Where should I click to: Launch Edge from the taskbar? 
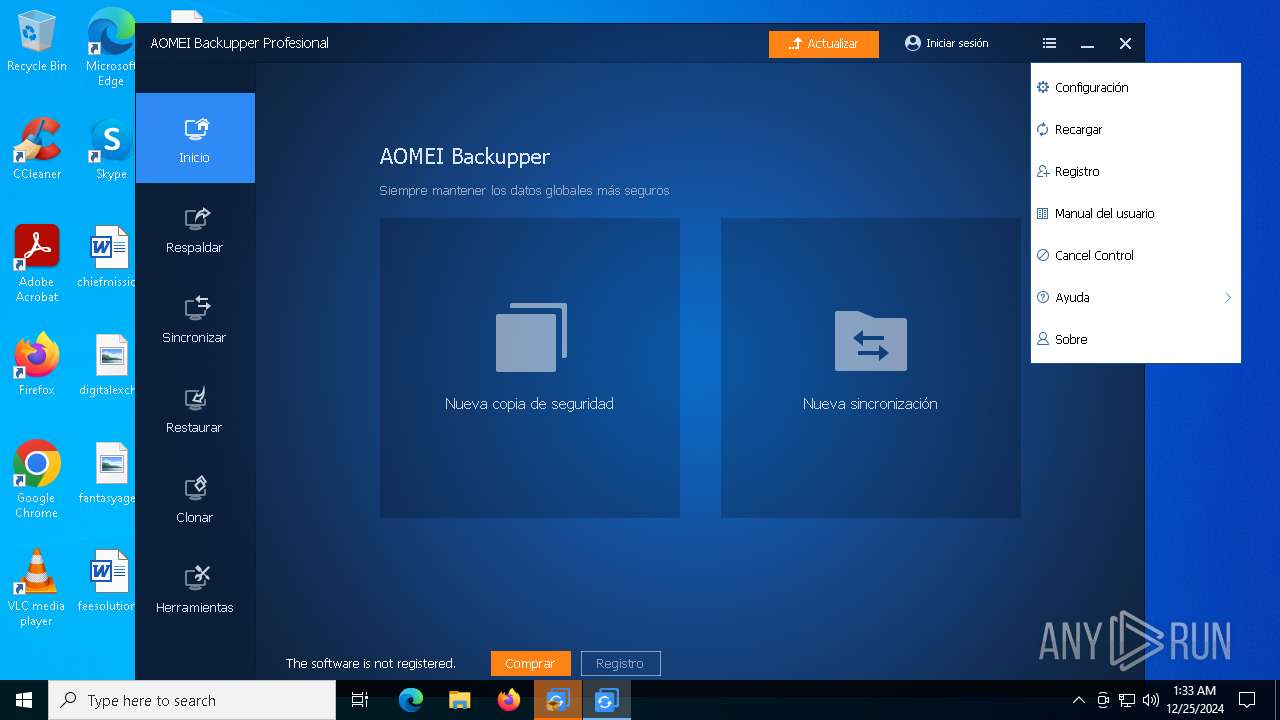point(411,700)
